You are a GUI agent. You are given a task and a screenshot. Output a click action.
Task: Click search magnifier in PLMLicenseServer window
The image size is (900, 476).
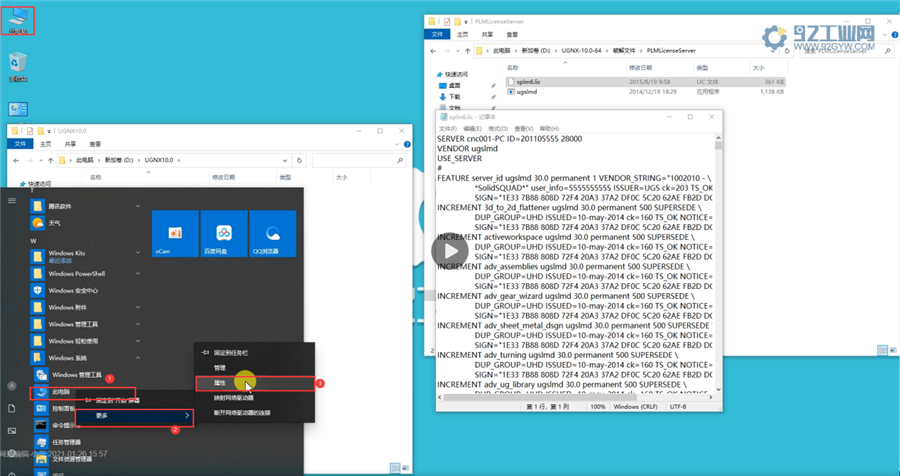click(x=887, y=51)
